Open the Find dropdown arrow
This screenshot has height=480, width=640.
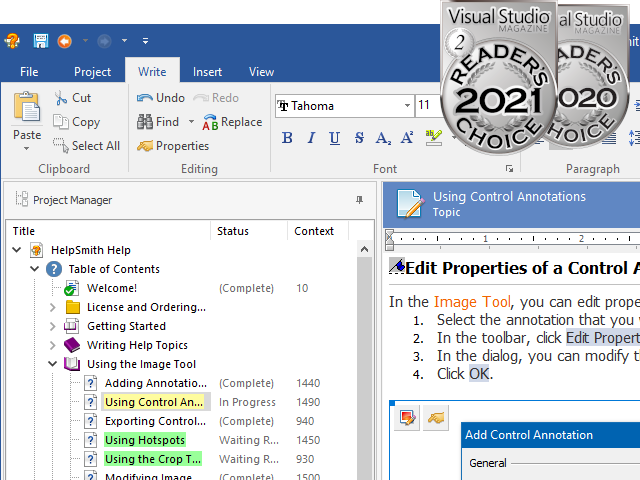click(x=191, y=122)
